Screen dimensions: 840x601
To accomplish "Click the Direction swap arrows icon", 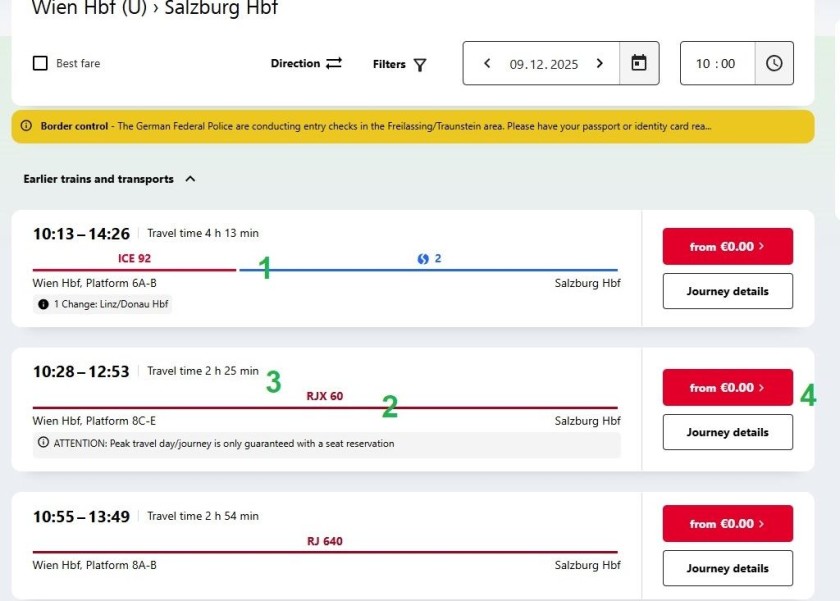I will tap(334, 63).
